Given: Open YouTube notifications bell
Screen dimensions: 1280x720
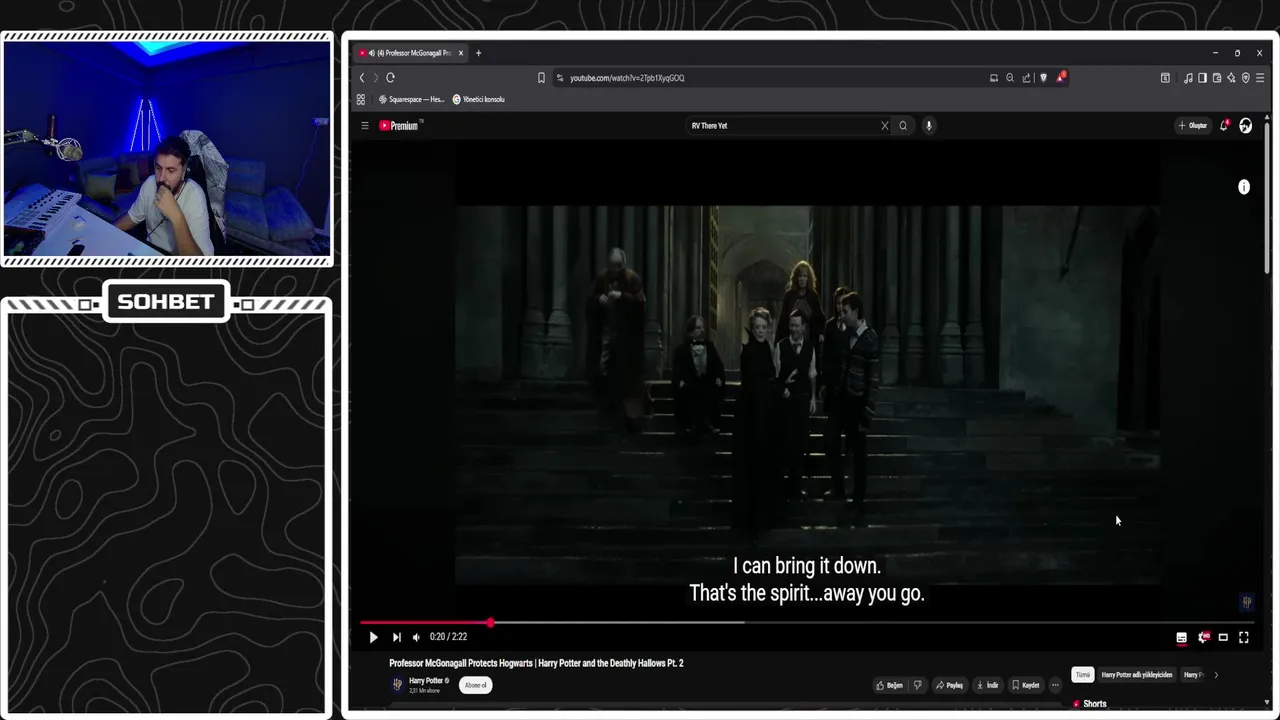Looking at the screenshot, I should point(1224,126).
